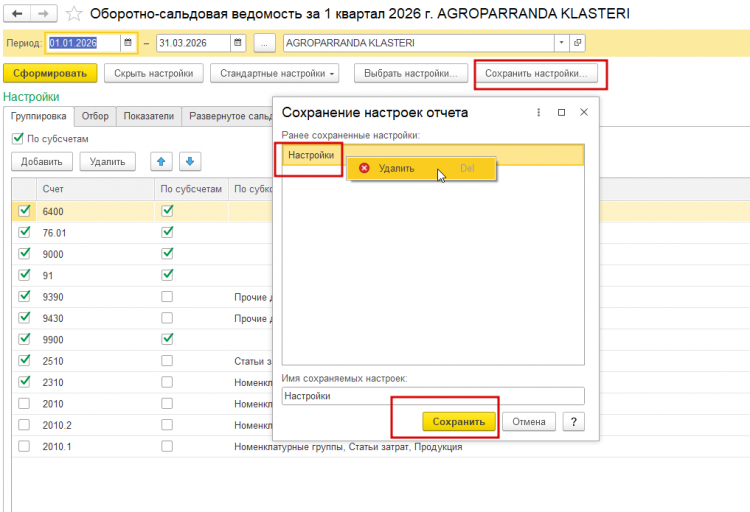750x512 pixels.
Task: Click Скрыть настройки button
Action: coord(154,73)
